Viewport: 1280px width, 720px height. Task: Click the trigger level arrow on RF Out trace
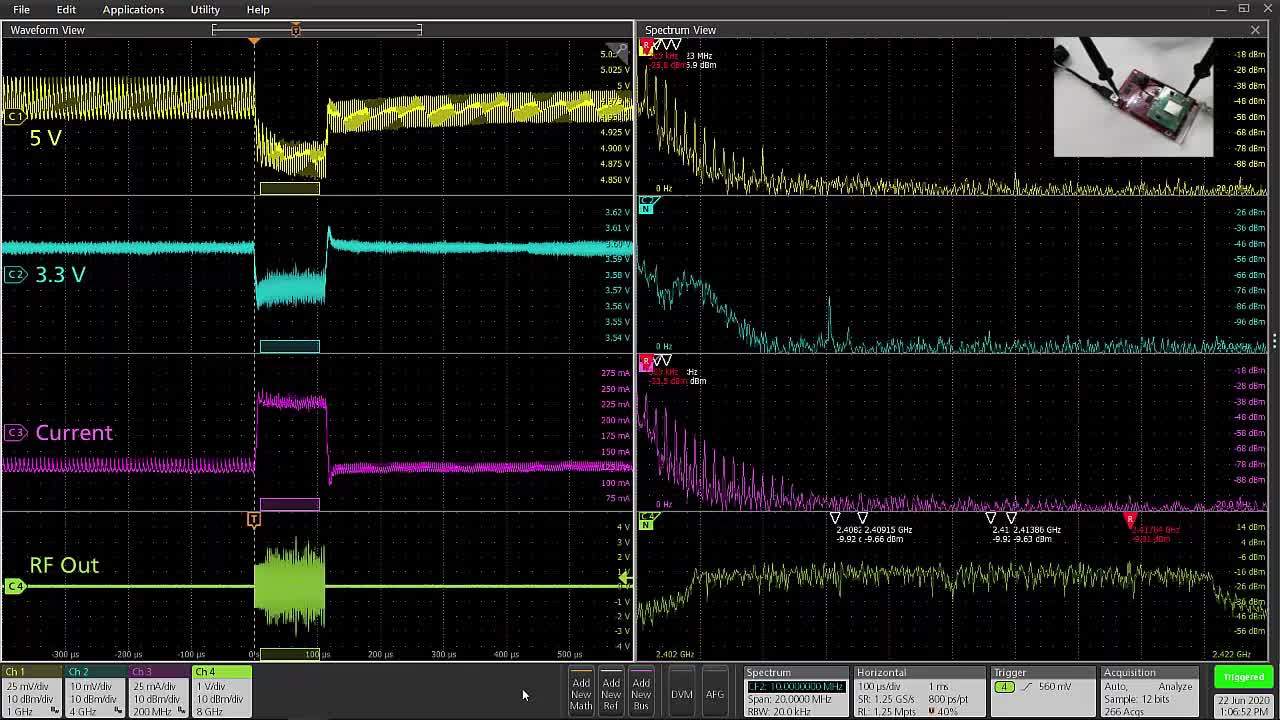click(624, 578)
